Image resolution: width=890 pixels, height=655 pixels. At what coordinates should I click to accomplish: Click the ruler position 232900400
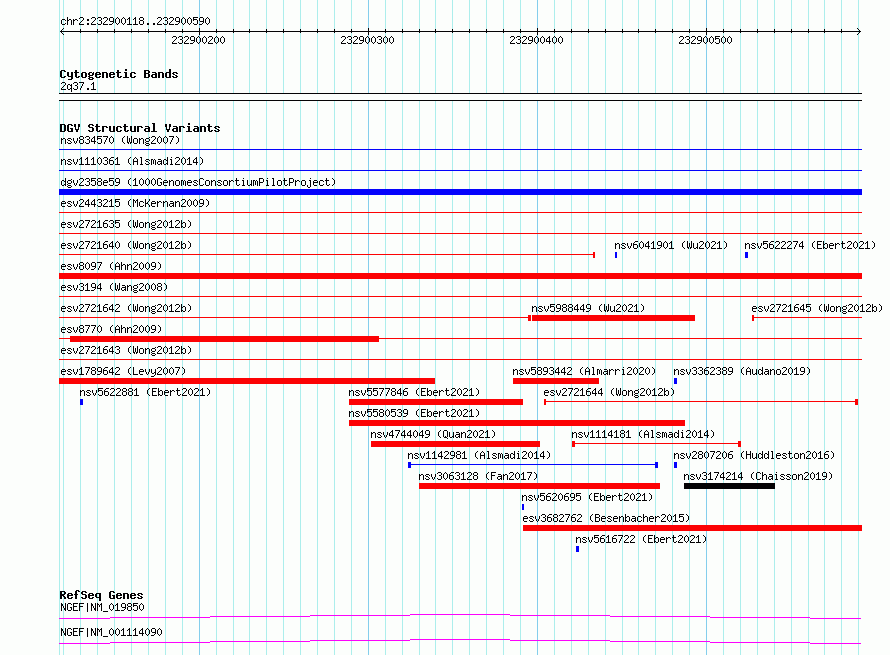coord(536,40)
